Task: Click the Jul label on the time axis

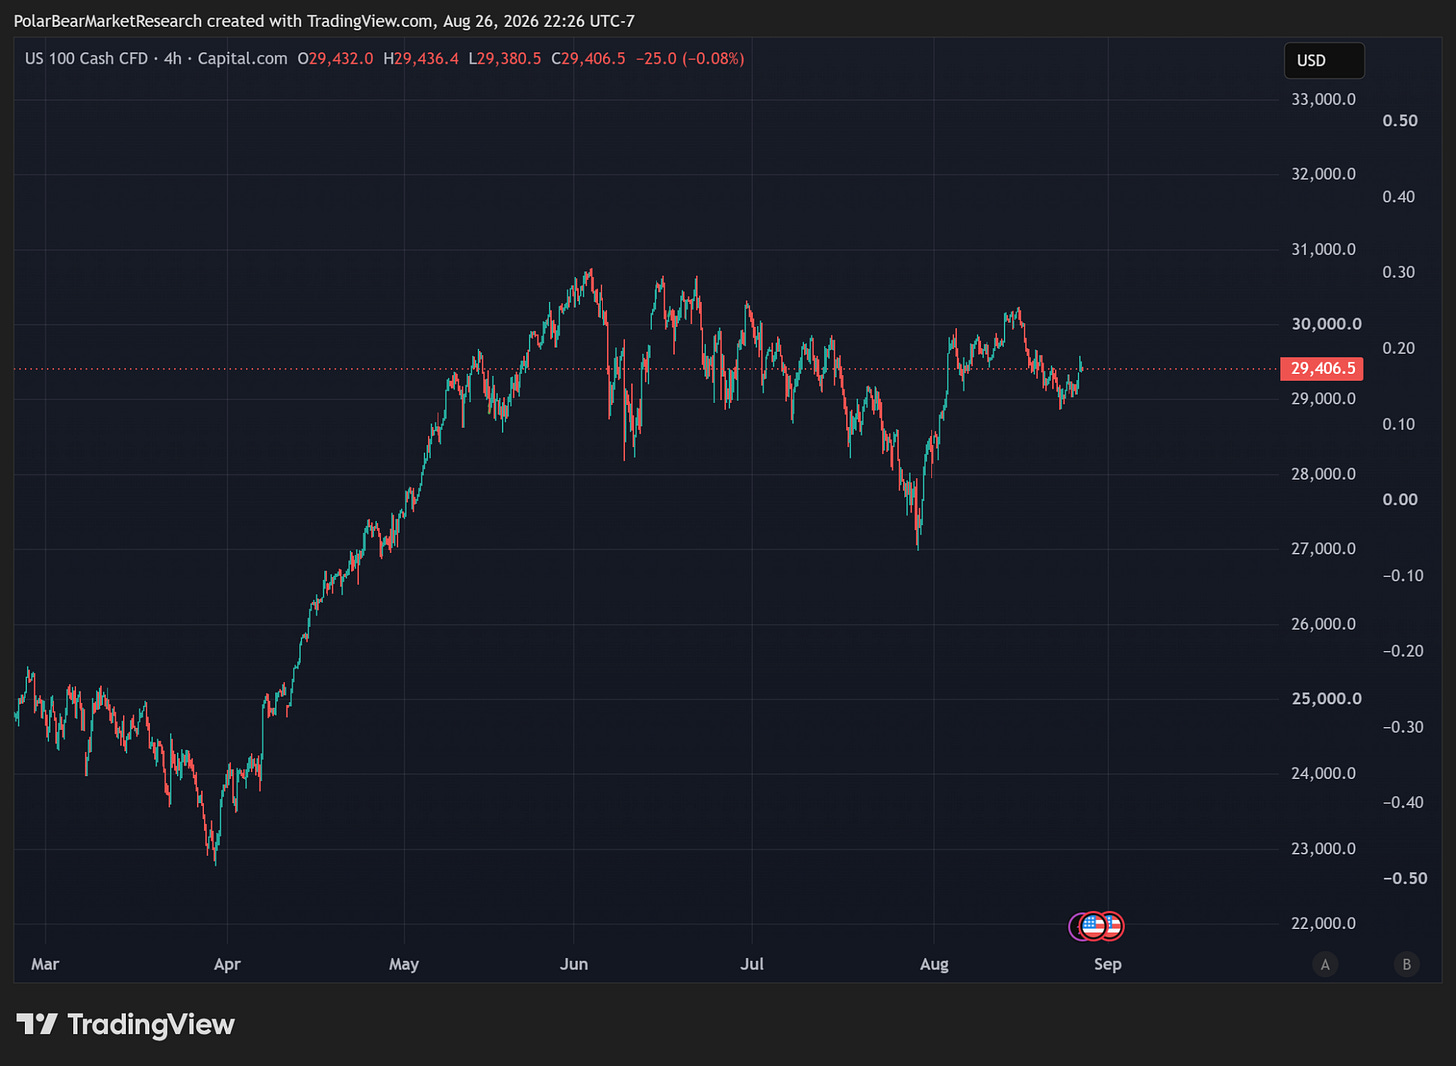Action: click(x=752, y=964)
